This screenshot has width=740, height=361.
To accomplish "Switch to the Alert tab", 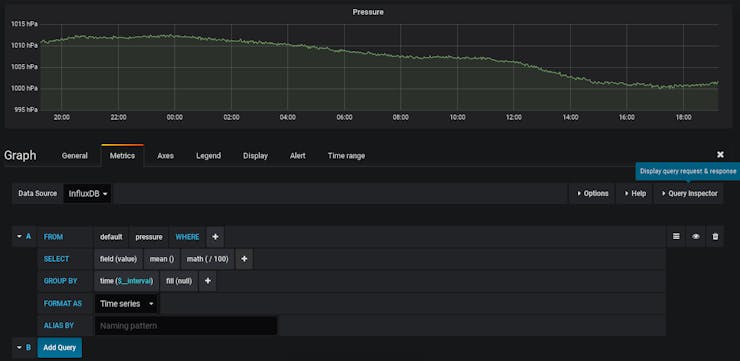I will (x=298, y=156).
